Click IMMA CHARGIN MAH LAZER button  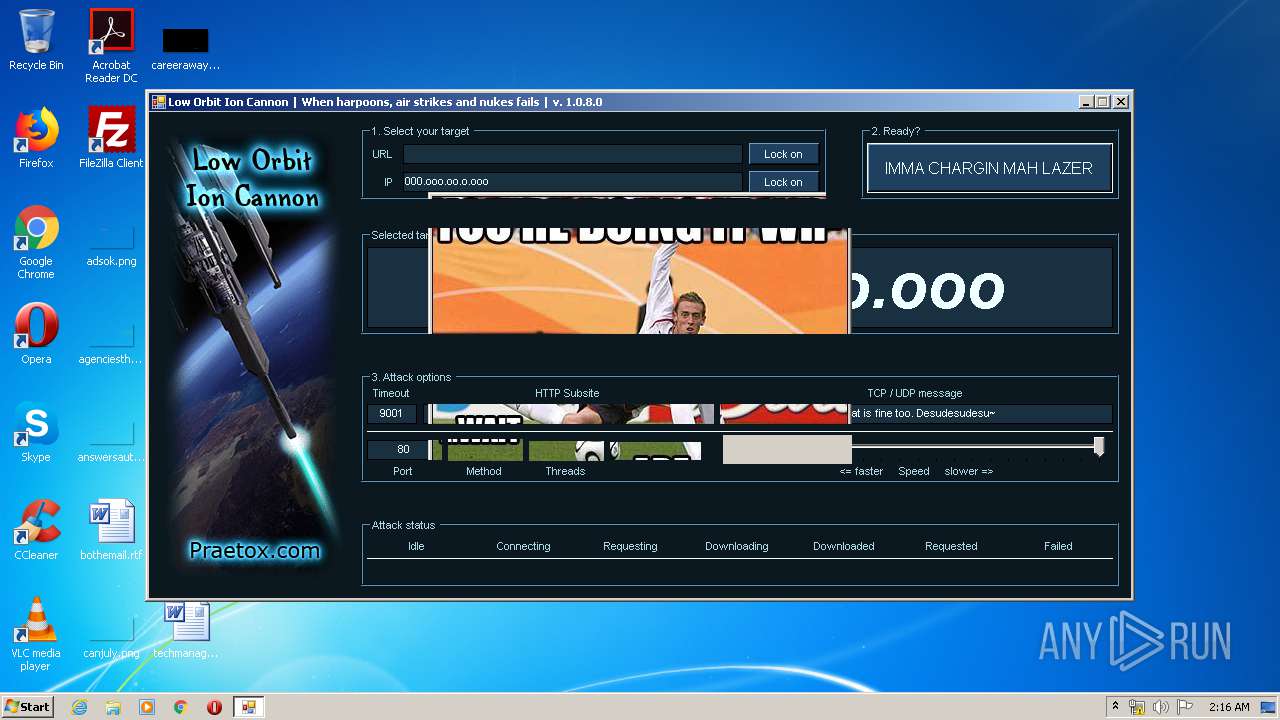pyautogui.click(x=989, y=168)
